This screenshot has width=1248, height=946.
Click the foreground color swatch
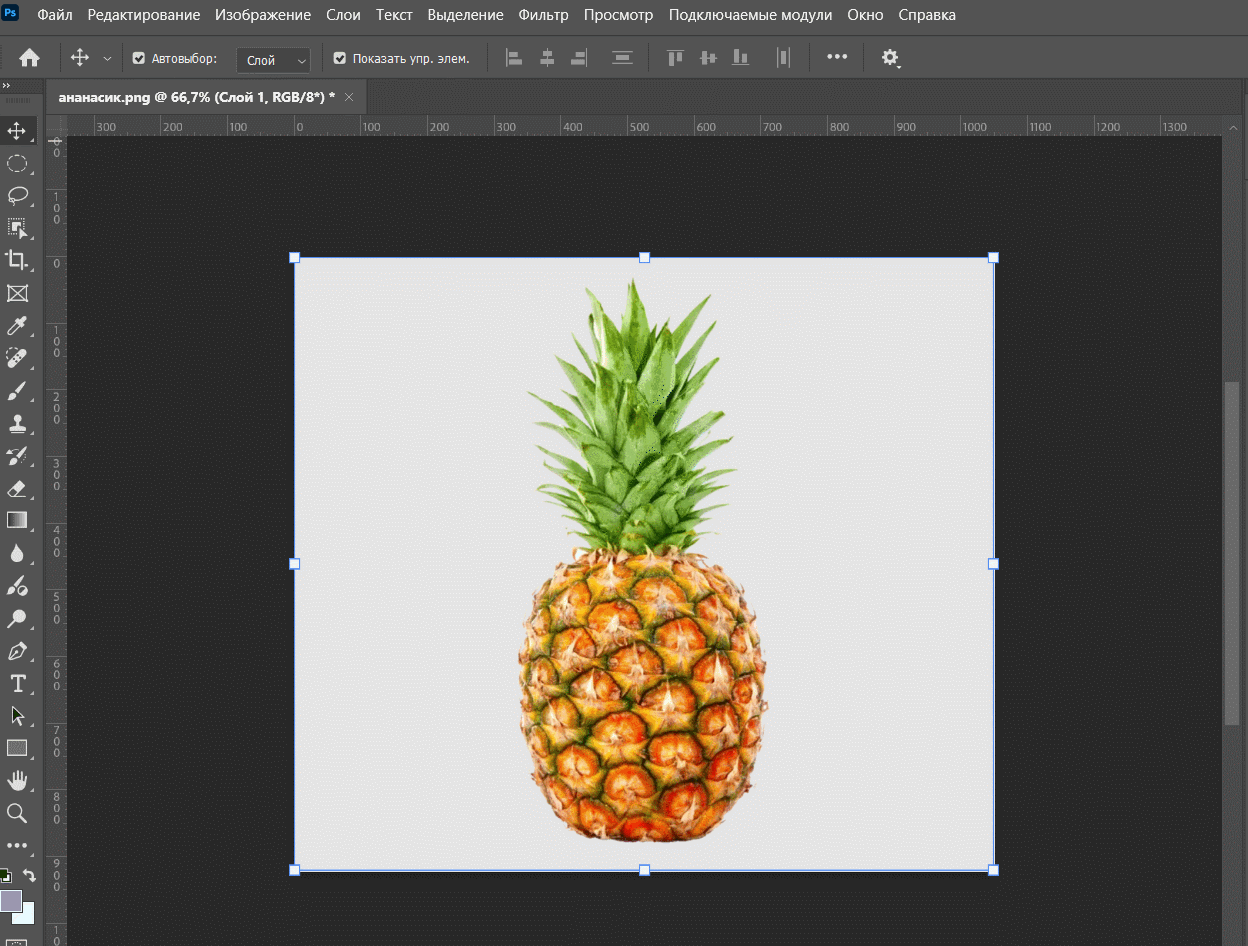click(x=11, y=900)
